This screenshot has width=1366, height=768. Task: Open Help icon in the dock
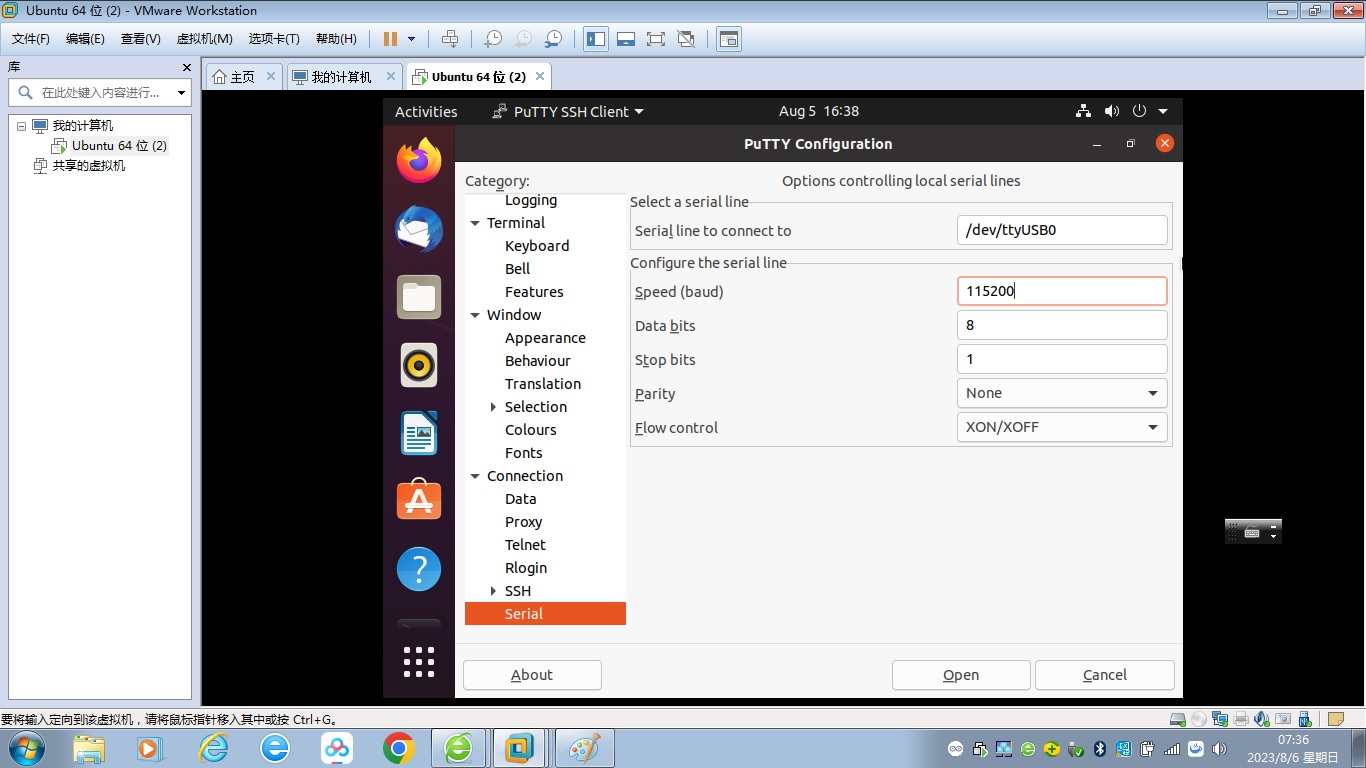coord(419,569)
